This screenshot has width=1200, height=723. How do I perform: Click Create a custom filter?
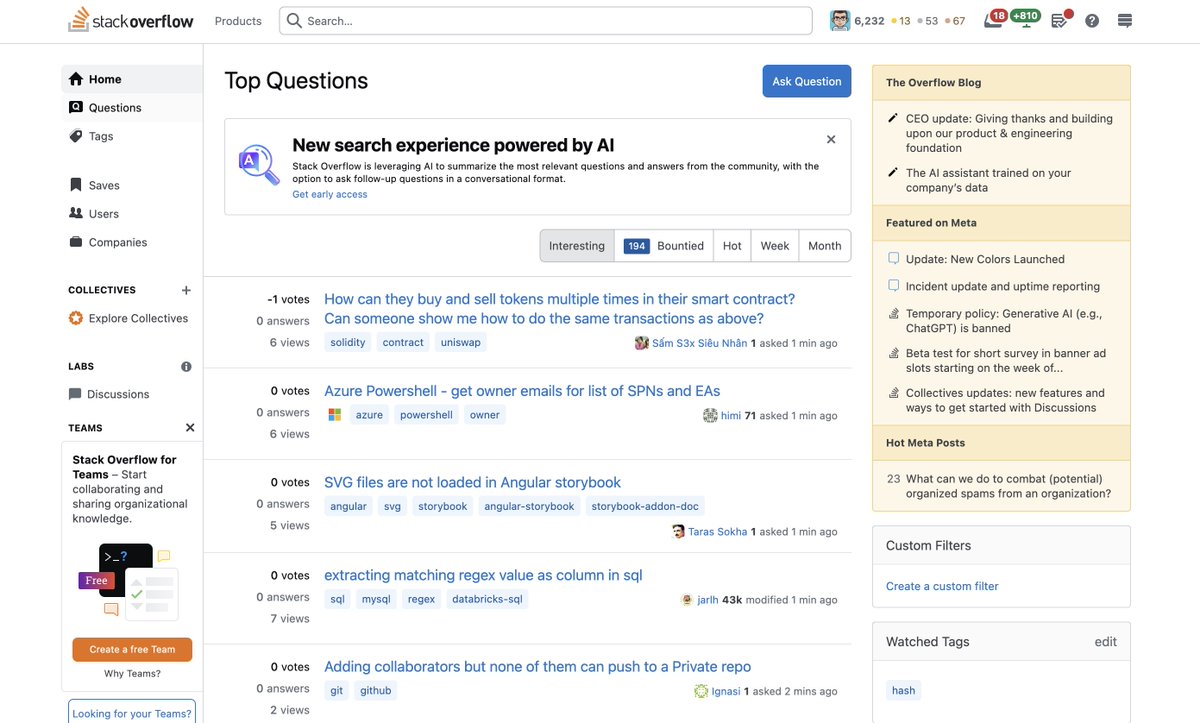pos(942,586)
